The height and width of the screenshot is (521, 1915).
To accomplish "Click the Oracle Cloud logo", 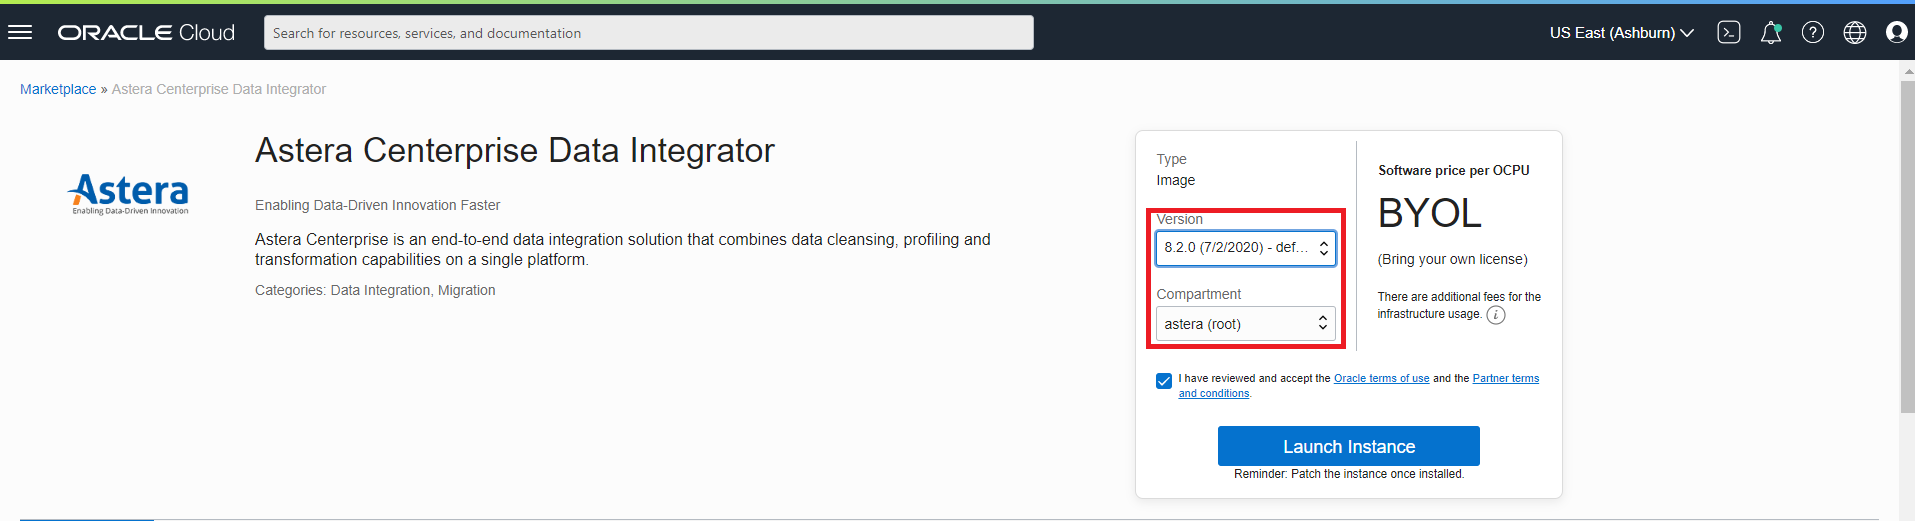I will click(x=146, y=32).
